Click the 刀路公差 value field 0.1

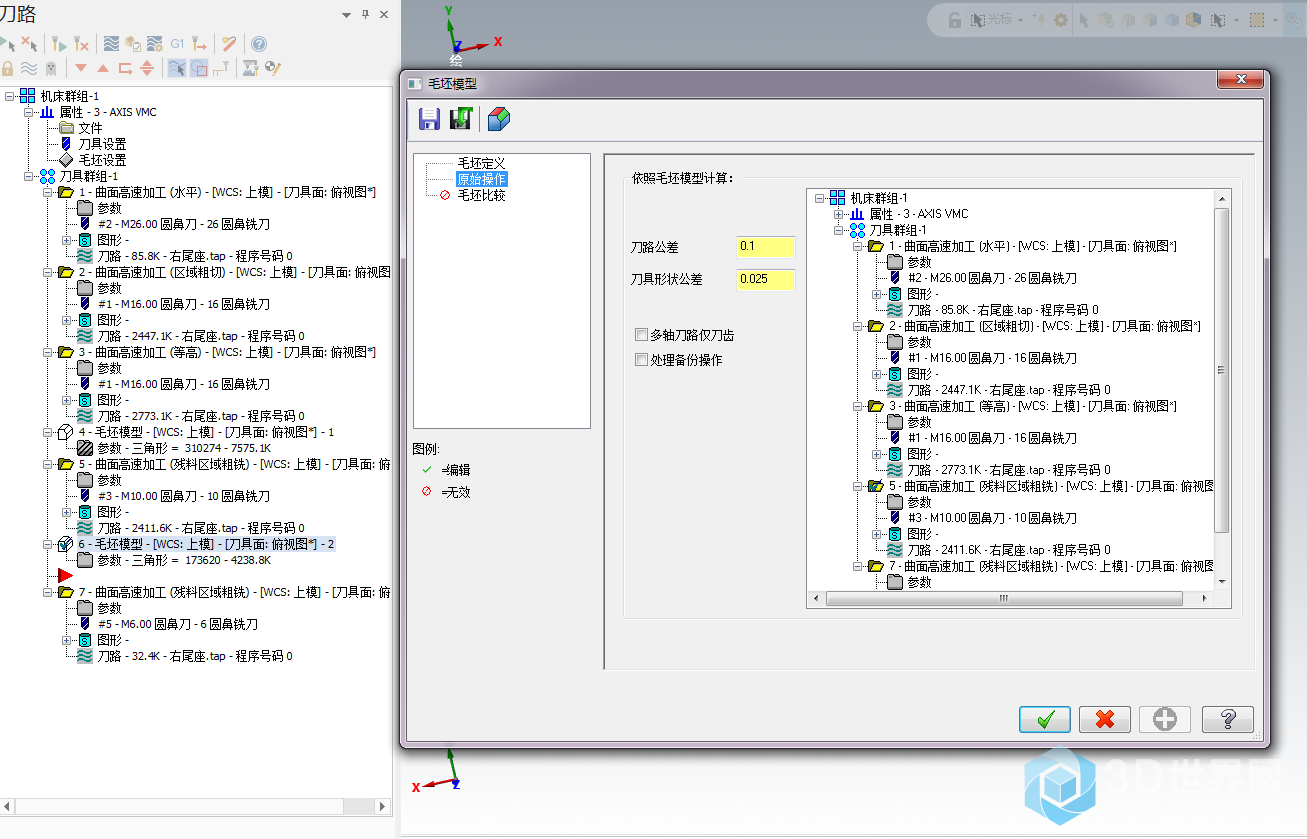(x=765, y=247)
